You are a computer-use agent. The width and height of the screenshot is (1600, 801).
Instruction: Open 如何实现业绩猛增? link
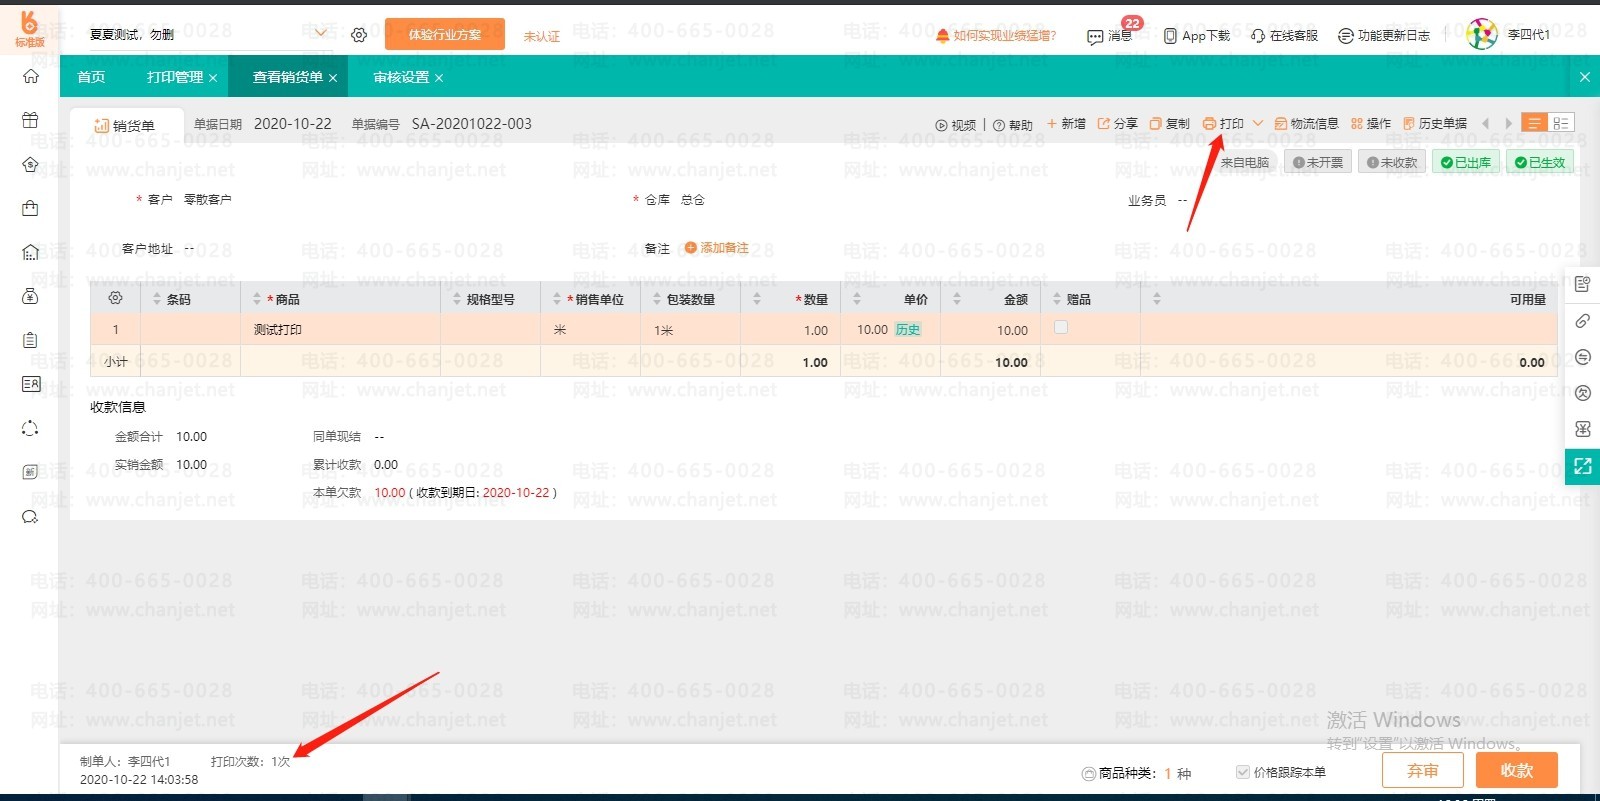pos(996,36)
